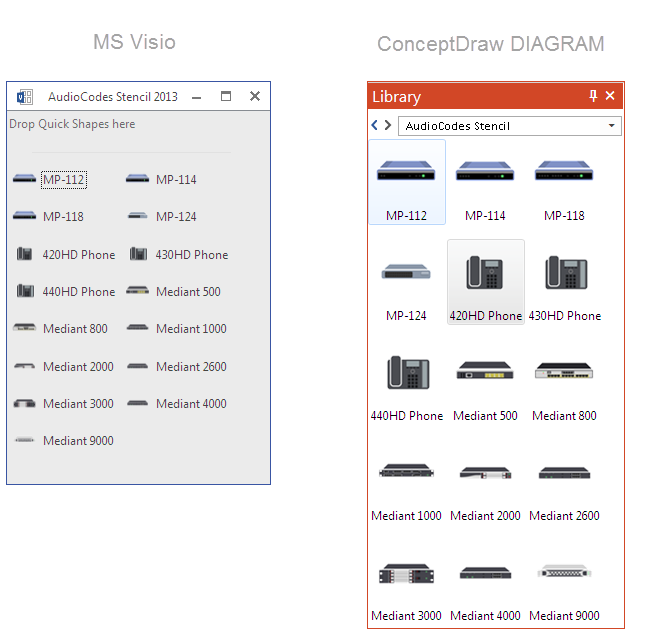Click the Visio stencil document icon
The image size is (647, 636).
coord(25,97)
